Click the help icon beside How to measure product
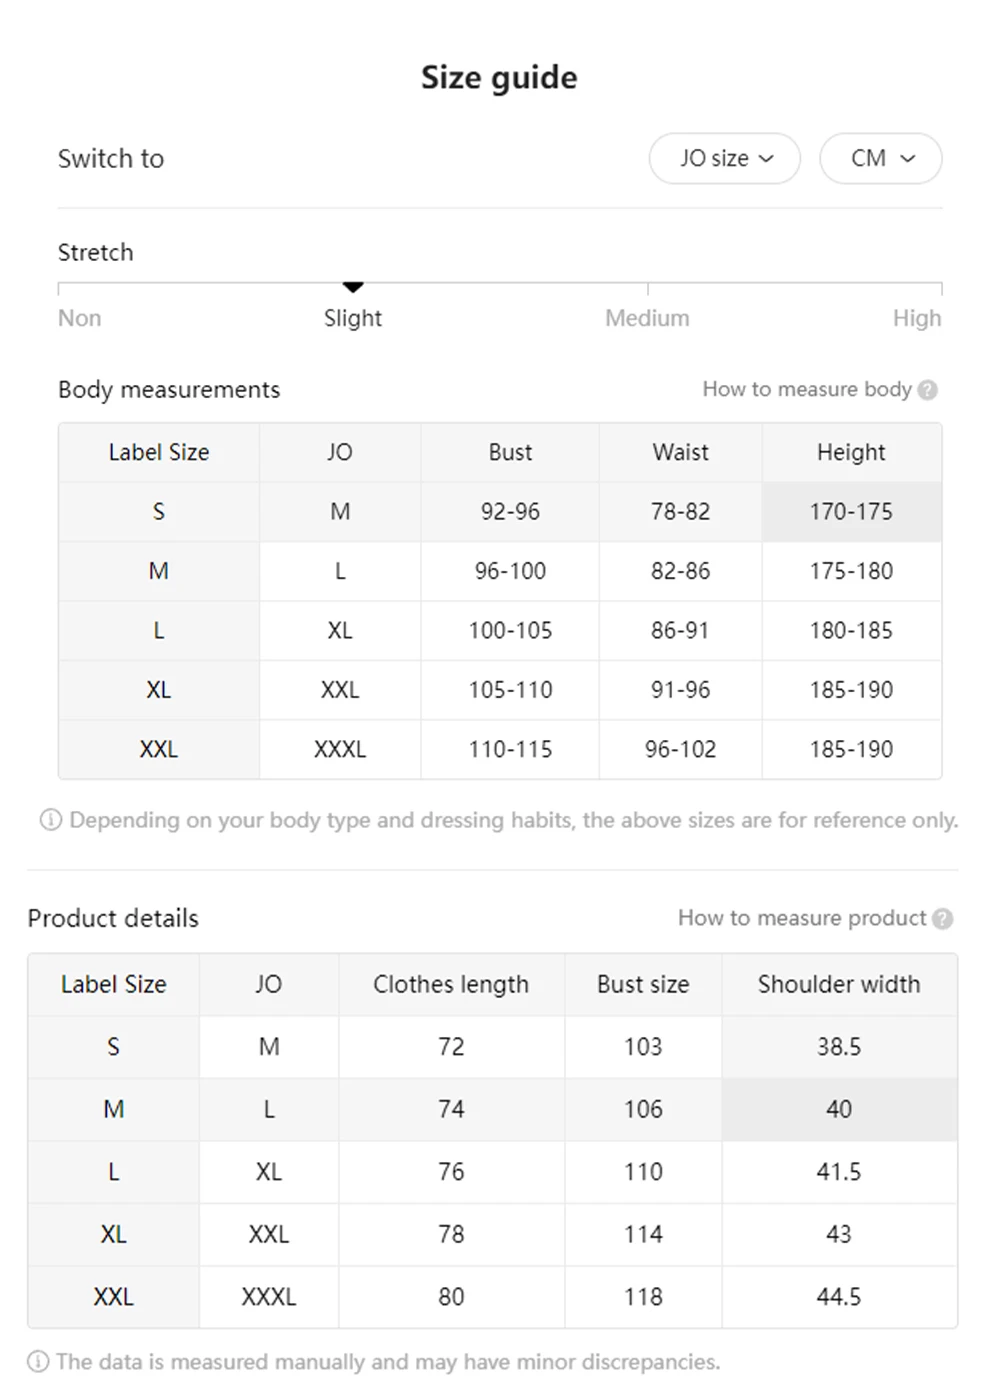Image resolution: width=1000 pixels, height=1395 pixels. [943, 918]
